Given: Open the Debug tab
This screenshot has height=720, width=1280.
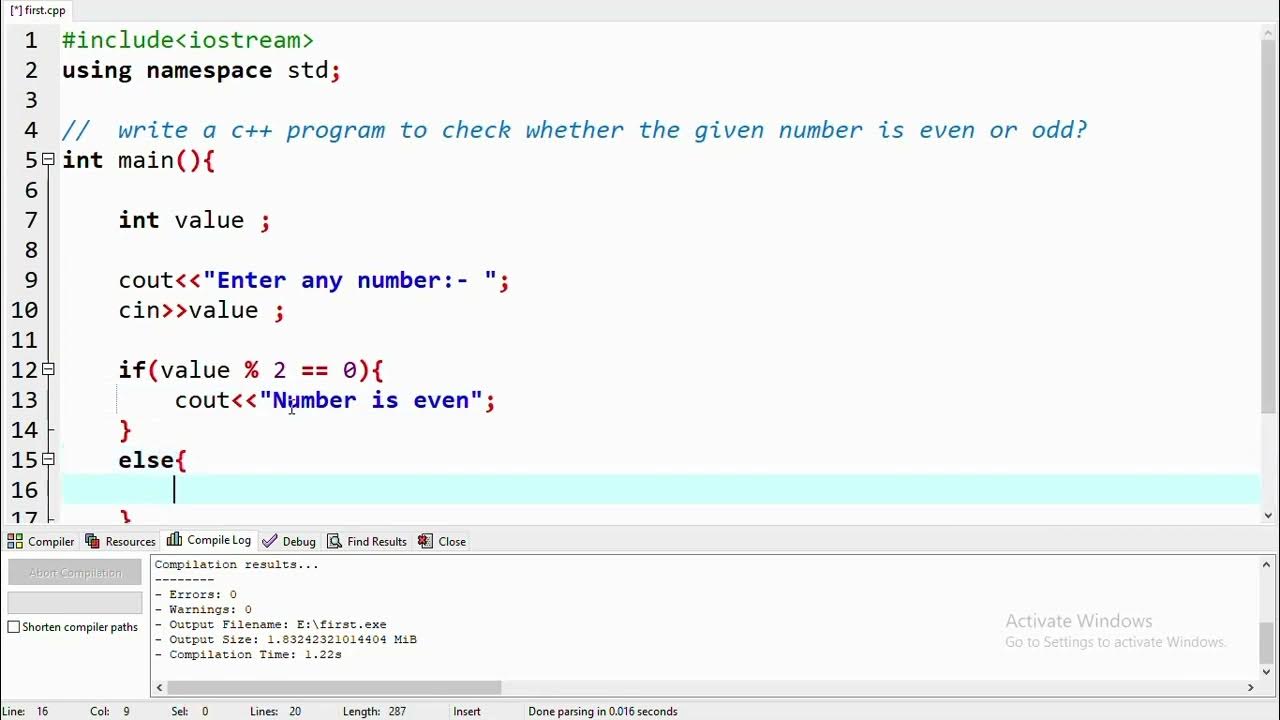Looking at the screenshot, I should click(x=289, y=541).
